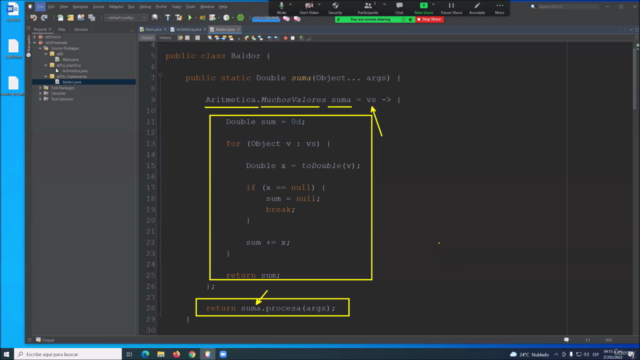This screenshot has width=640, height=360.
Task: Click the red record macro icon
Action: pos(286,38)
